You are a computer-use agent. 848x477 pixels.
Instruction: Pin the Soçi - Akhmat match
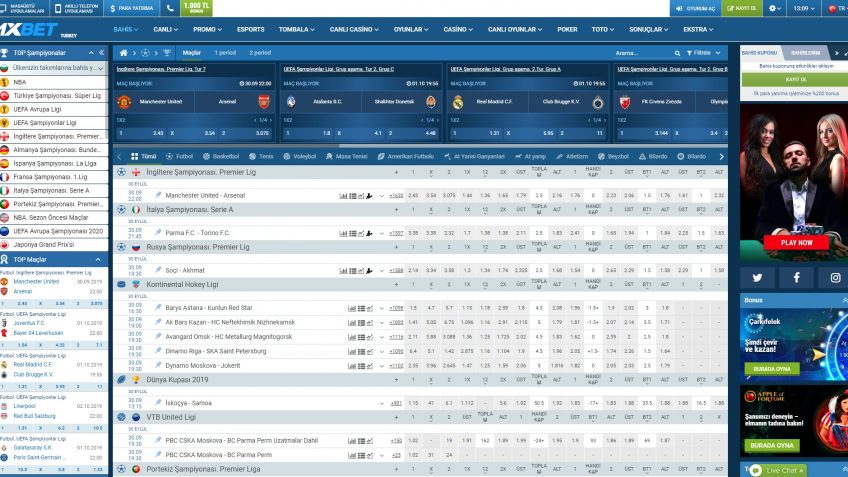pyautogui.click(x=158, y=270)
